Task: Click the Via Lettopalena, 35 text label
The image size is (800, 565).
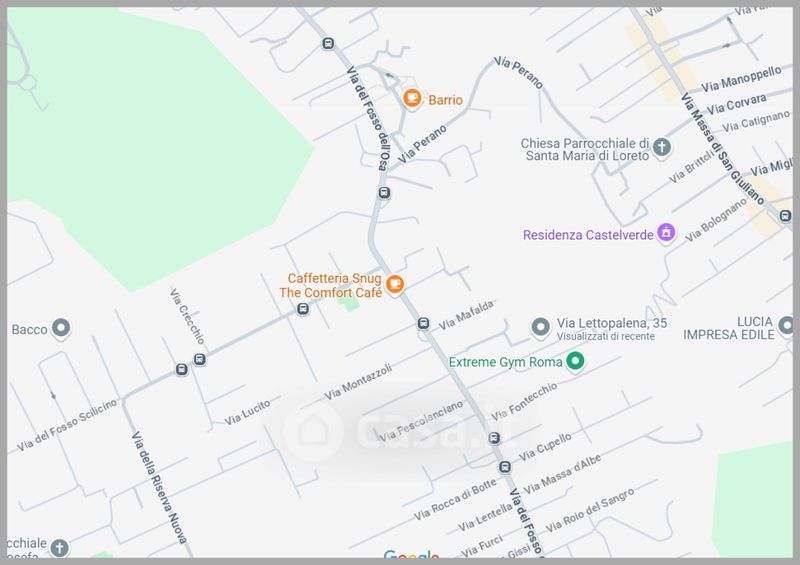Action: click(x=612, y=323)
